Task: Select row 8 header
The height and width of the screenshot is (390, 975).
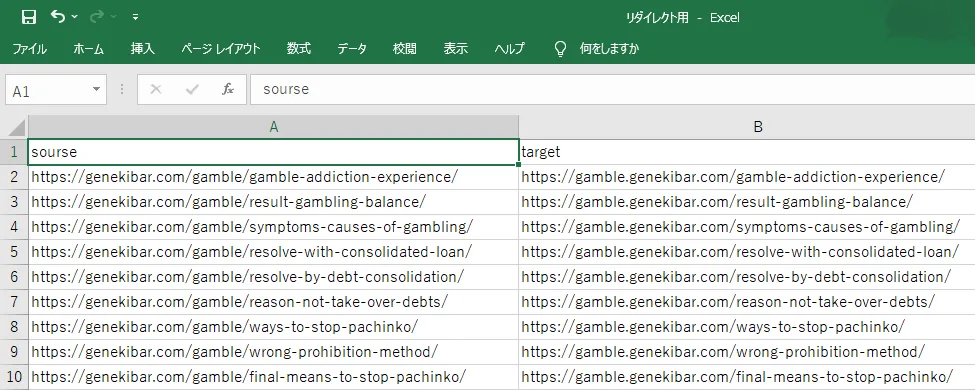Action: [x=14, y=327]
